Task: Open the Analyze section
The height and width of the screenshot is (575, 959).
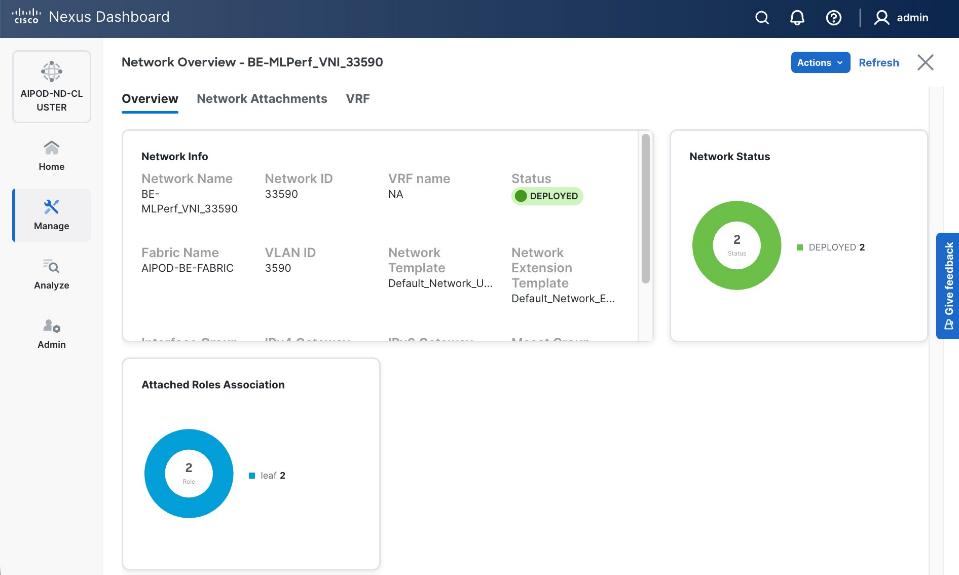Action: click(52, 273)
